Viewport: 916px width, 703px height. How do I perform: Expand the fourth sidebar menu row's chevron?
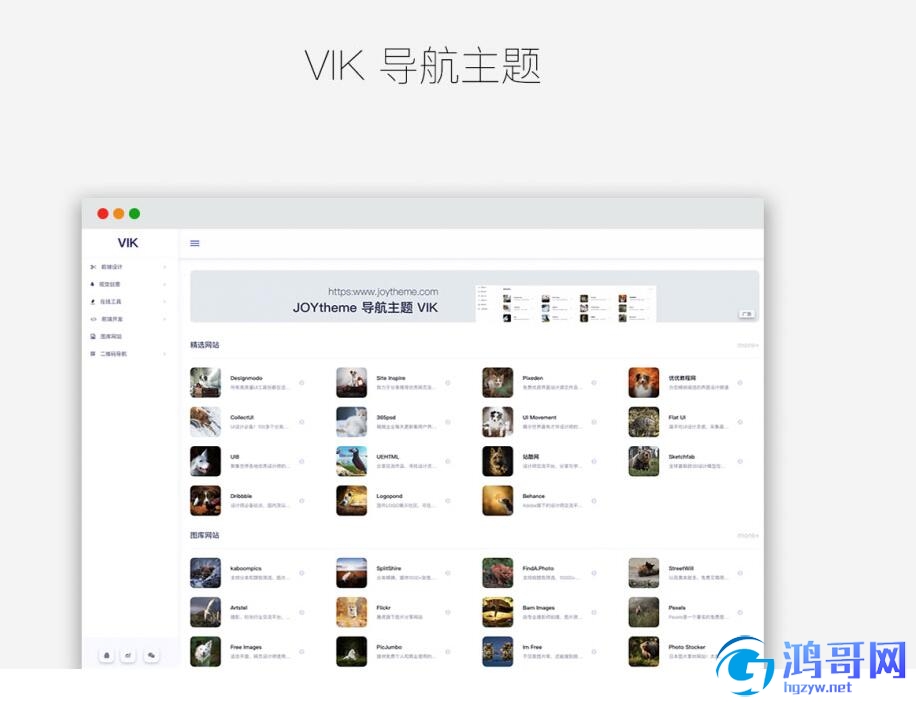165,319
